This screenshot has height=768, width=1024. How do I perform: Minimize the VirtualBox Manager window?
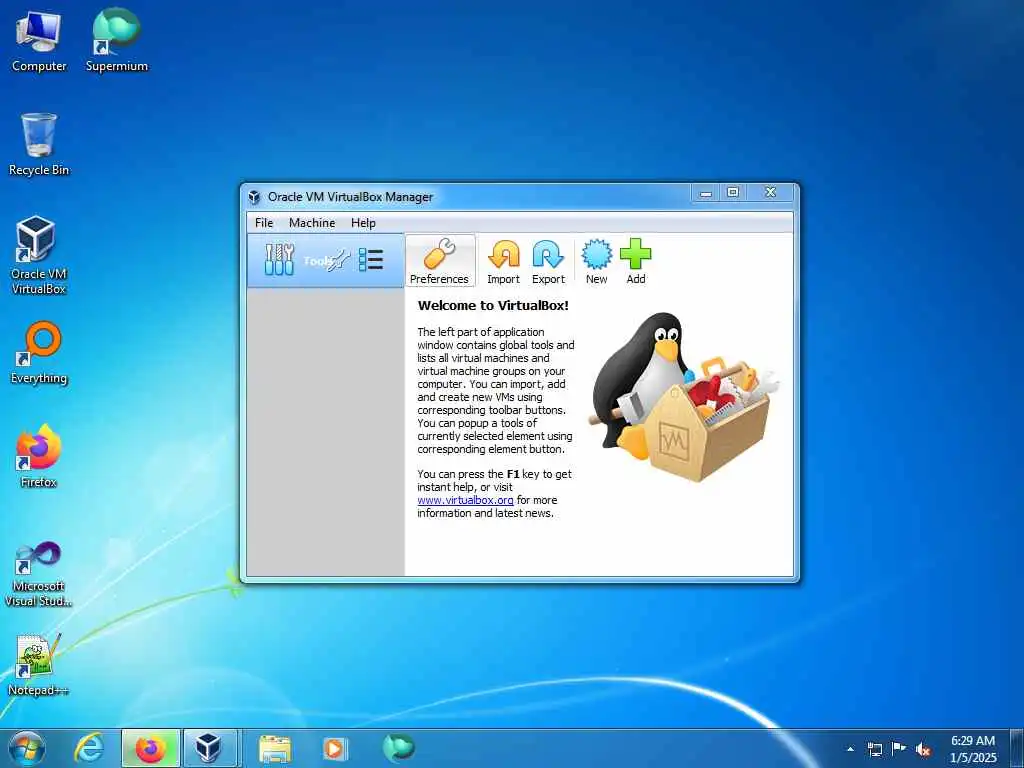706,193
